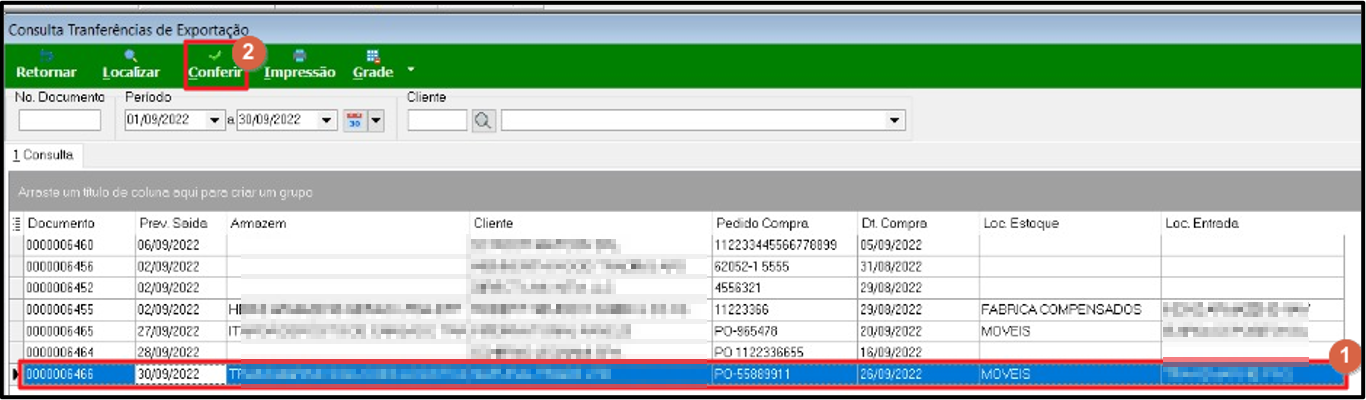Sort by the Pedido Compra column header
Image resolution: width=1366 pixels, height=400 pixels.
785,223
